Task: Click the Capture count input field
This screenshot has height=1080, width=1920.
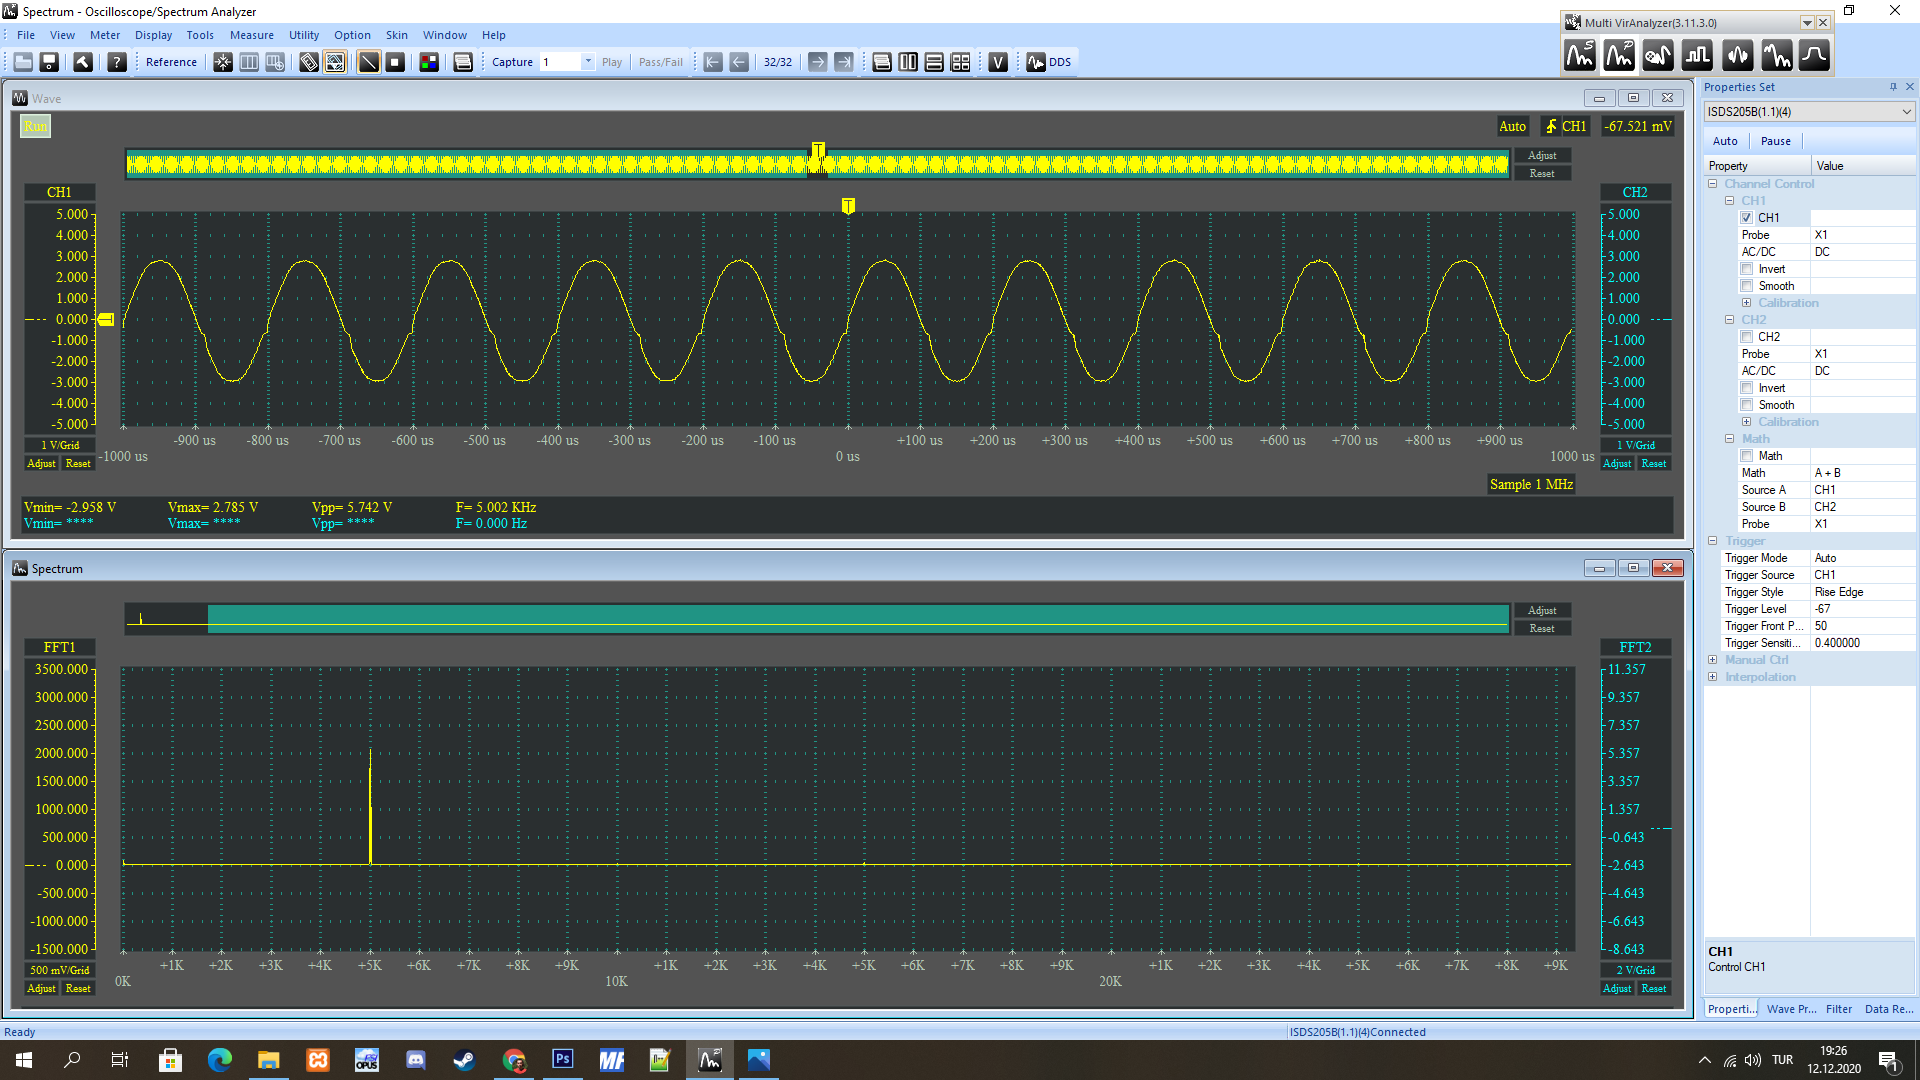Action: pos(560,62)
